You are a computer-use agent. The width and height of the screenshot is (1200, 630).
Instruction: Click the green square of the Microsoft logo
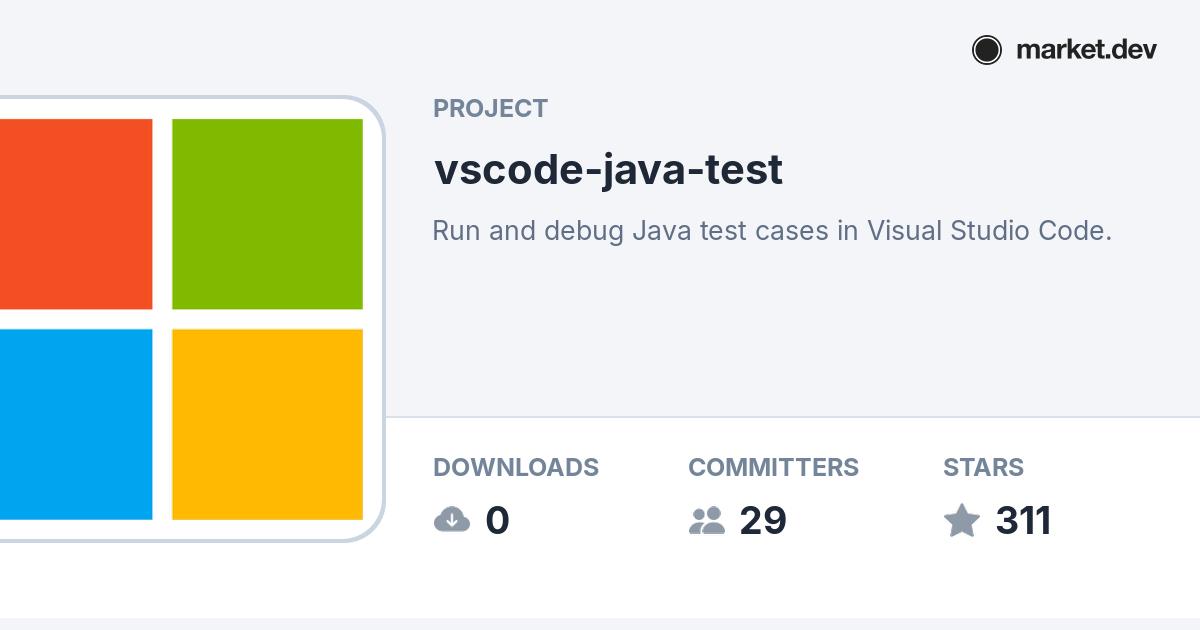(x=267, y=214)
